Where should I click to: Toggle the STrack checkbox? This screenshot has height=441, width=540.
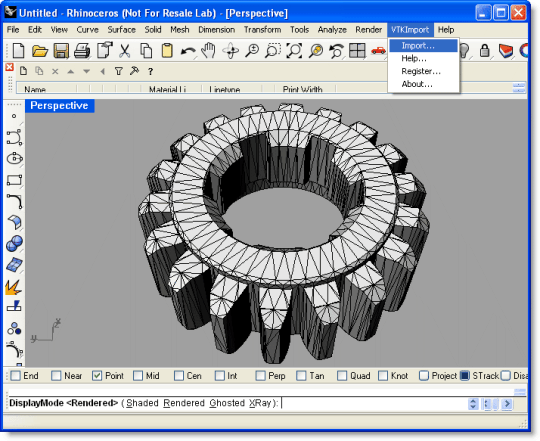coord(465,376)
